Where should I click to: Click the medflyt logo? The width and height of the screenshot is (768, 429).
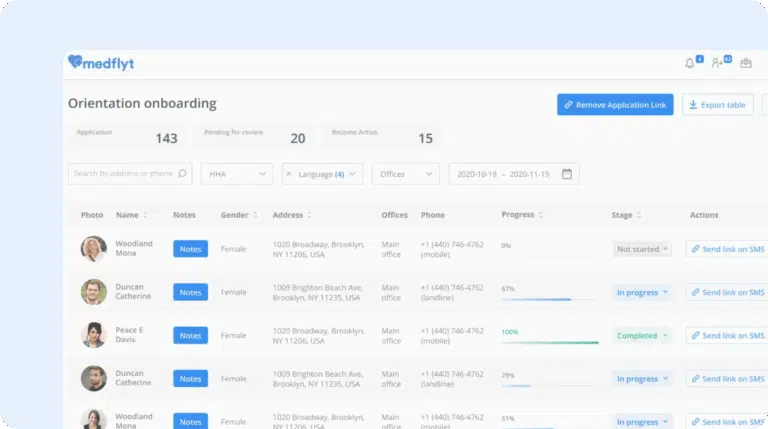coord(101,63)
